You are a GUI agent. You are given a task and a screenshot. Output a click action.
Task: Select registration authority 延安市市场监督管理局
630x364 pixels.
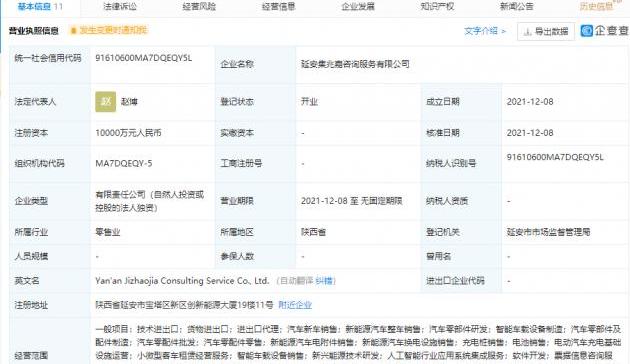548,232
